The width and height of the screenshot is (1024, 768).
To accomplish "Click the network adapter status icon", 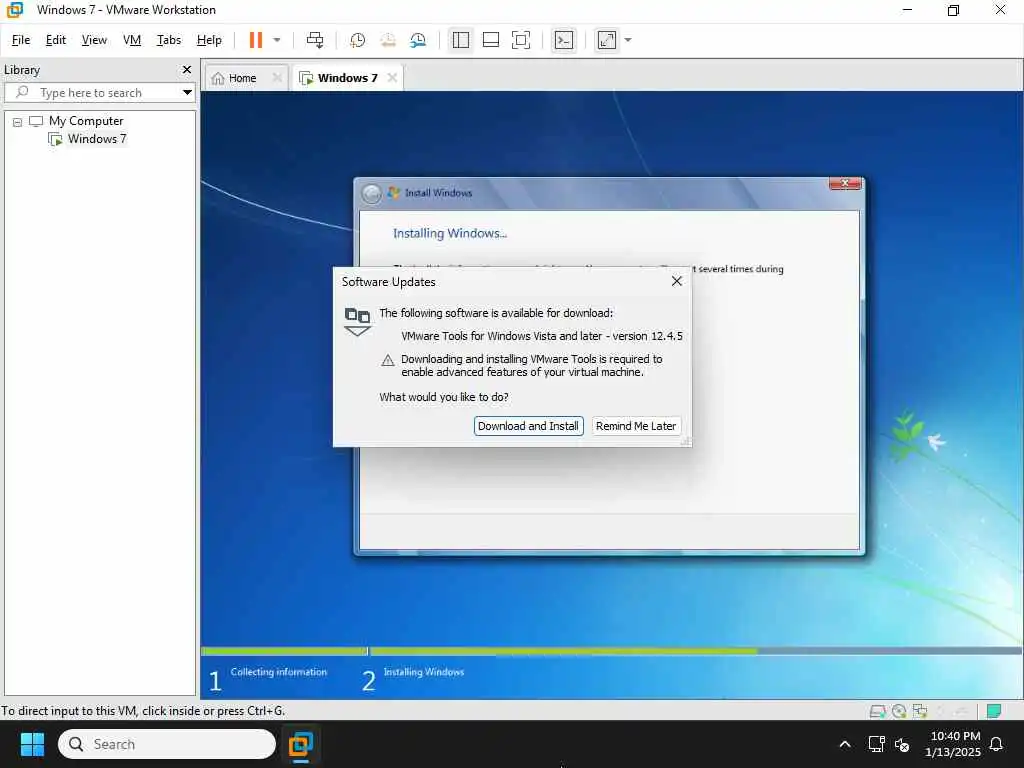I will pos(920,711).
